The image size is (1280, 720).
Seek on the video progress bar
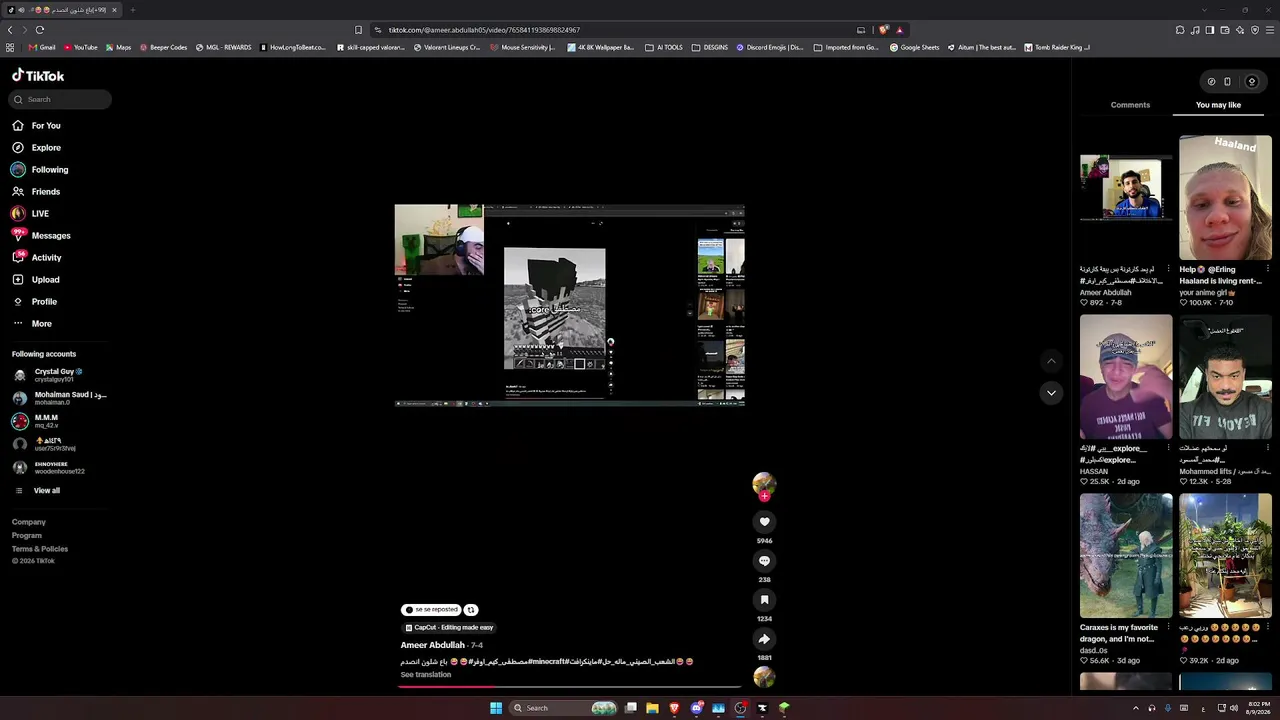pos(570,687)
